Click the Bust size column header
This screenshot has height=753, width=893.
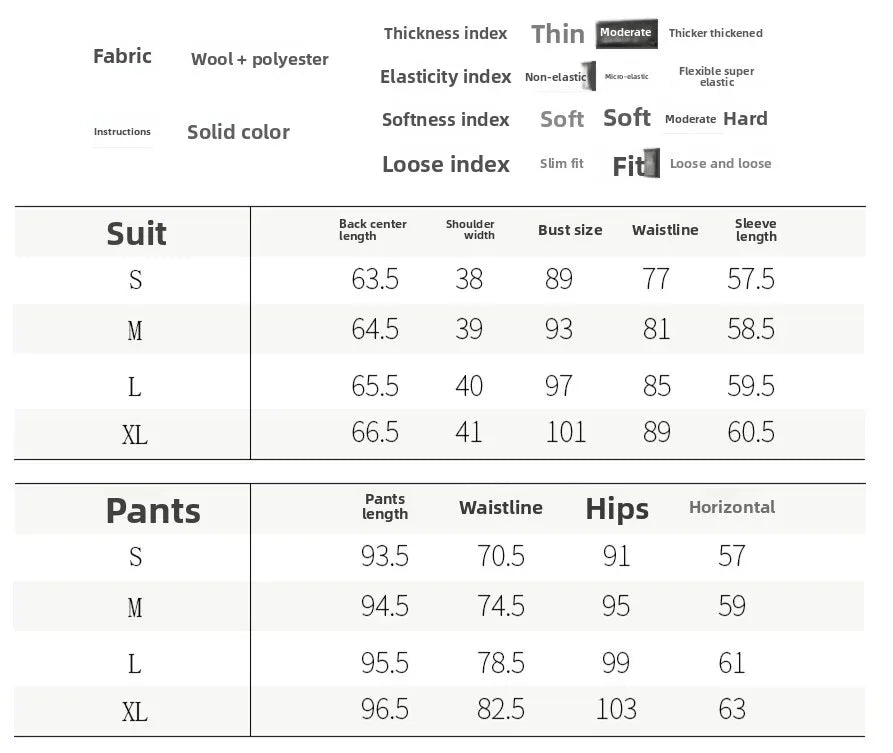(x=570, y=230)
